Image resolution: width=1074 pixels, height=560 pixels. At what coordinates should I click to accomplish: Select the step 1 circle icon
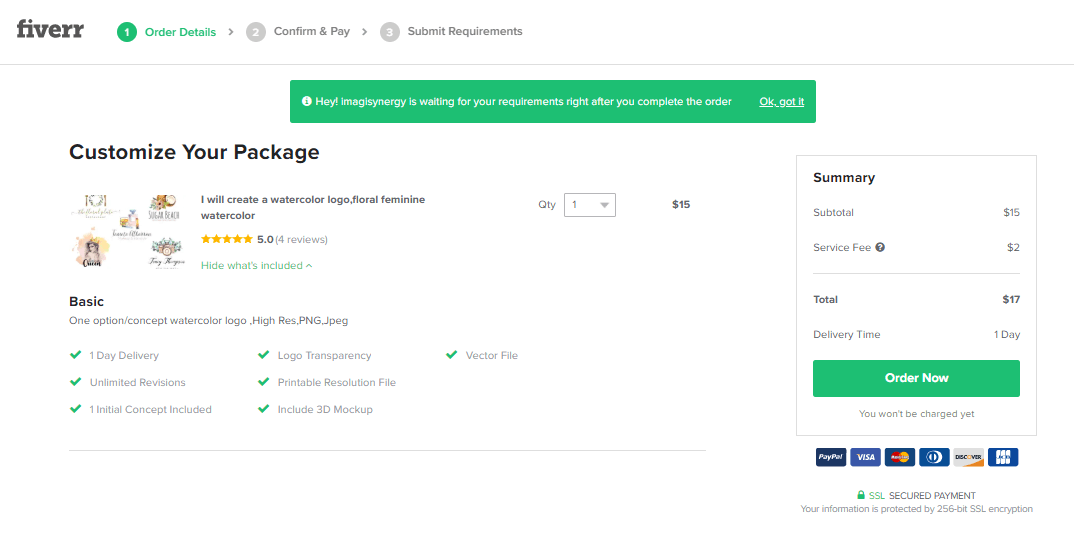[127, 32]
